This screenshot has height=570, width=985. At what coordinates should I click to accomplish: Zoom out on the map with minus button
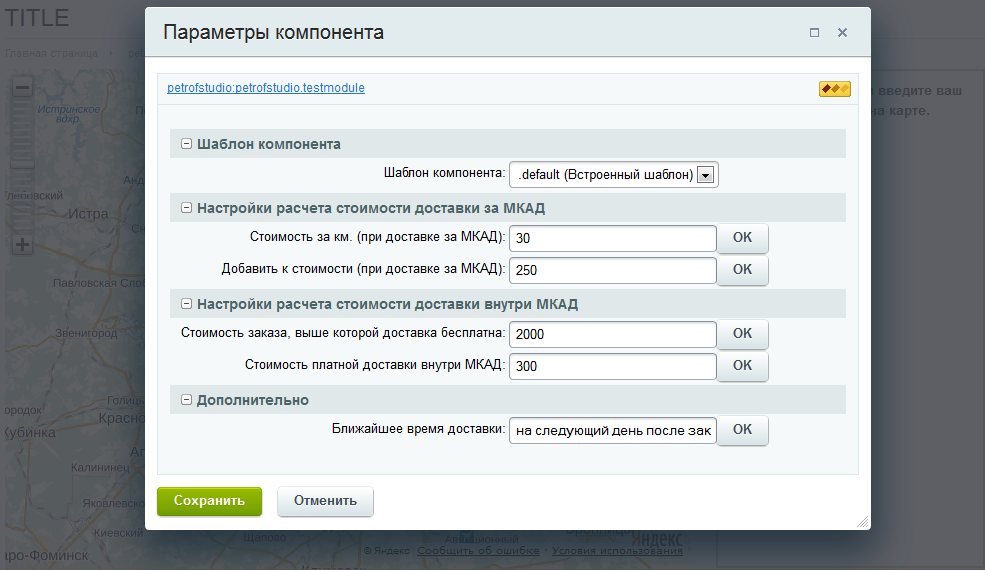(22, 87)
